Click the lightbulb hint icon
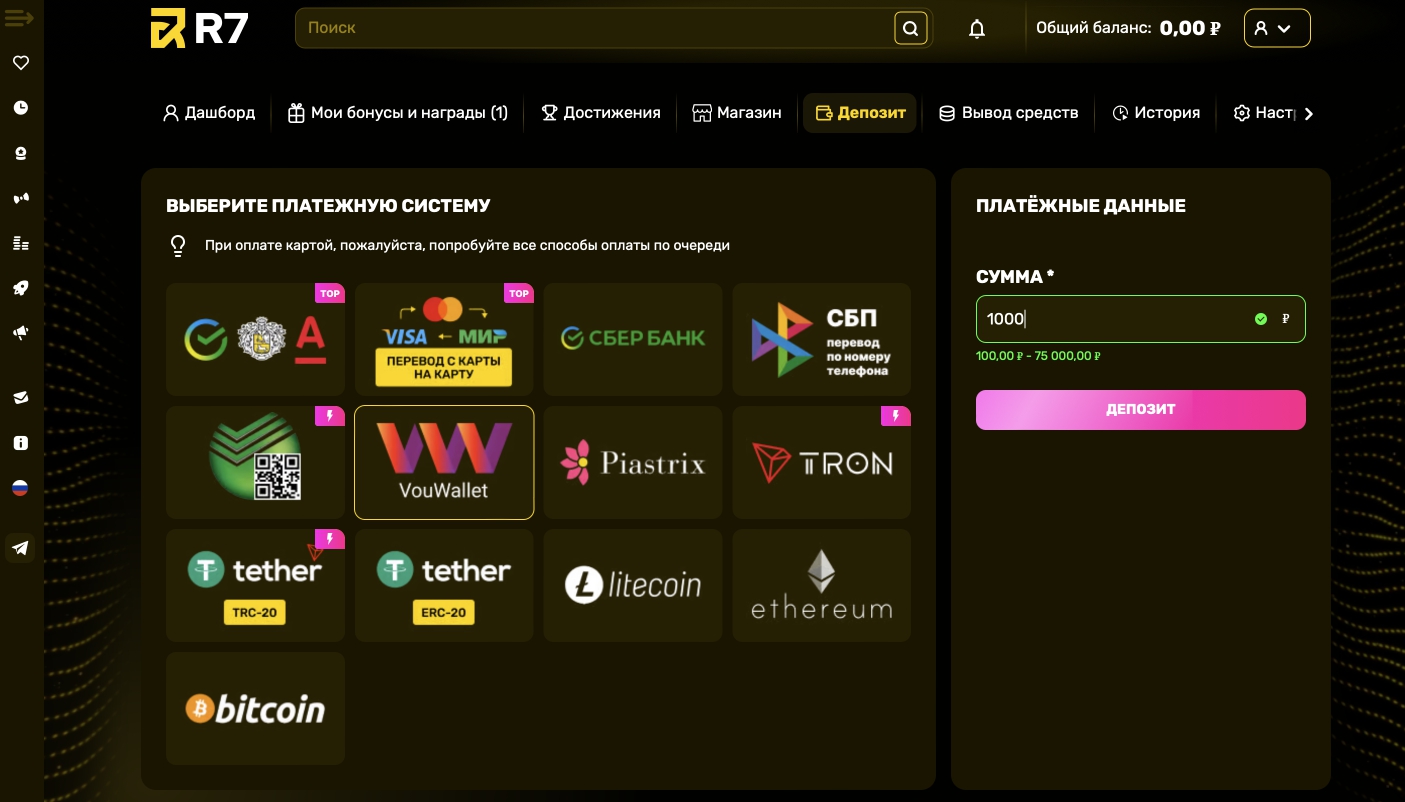Viewport: 1405px width, 802px height. pos(178,245)
